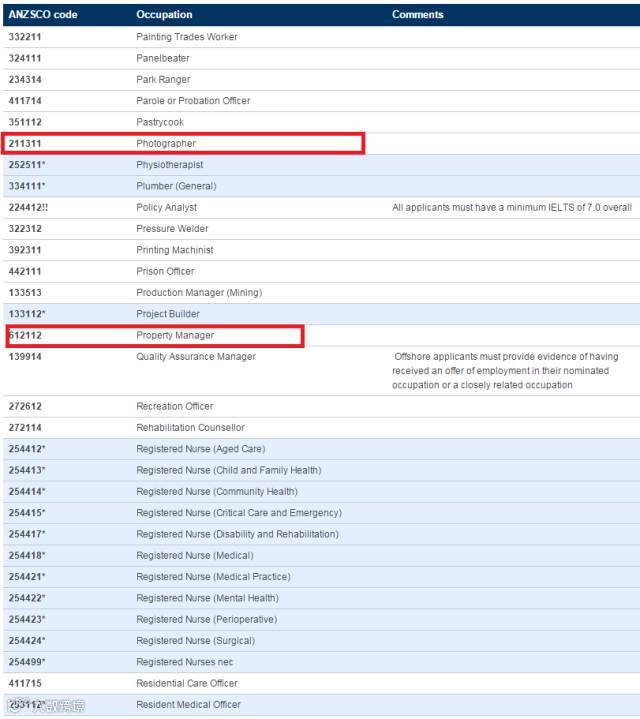Select code 324111 cell
This screenshot has height=719, width=640.
(x=25, y=58)
